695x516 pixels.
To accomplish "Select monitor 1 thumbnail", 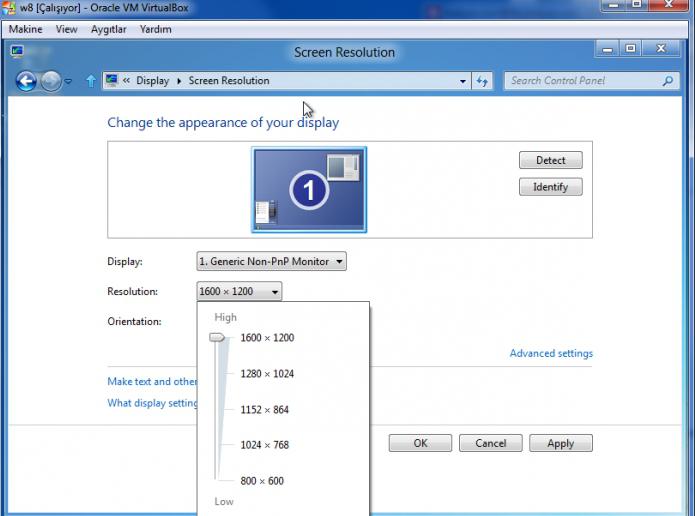I will (309, 190).
